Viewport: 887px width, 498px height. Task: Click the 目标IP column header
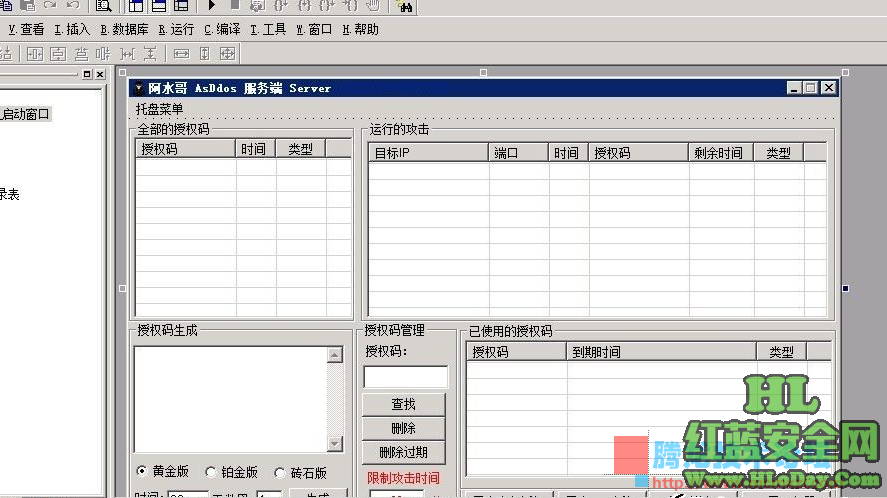coord(429,153)
